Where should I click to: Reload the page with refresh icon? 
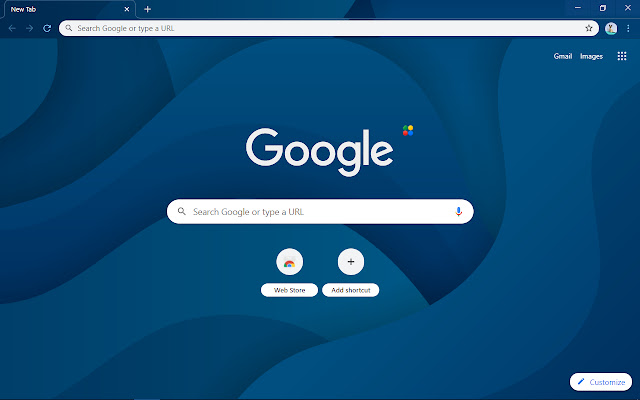point(47,28)
